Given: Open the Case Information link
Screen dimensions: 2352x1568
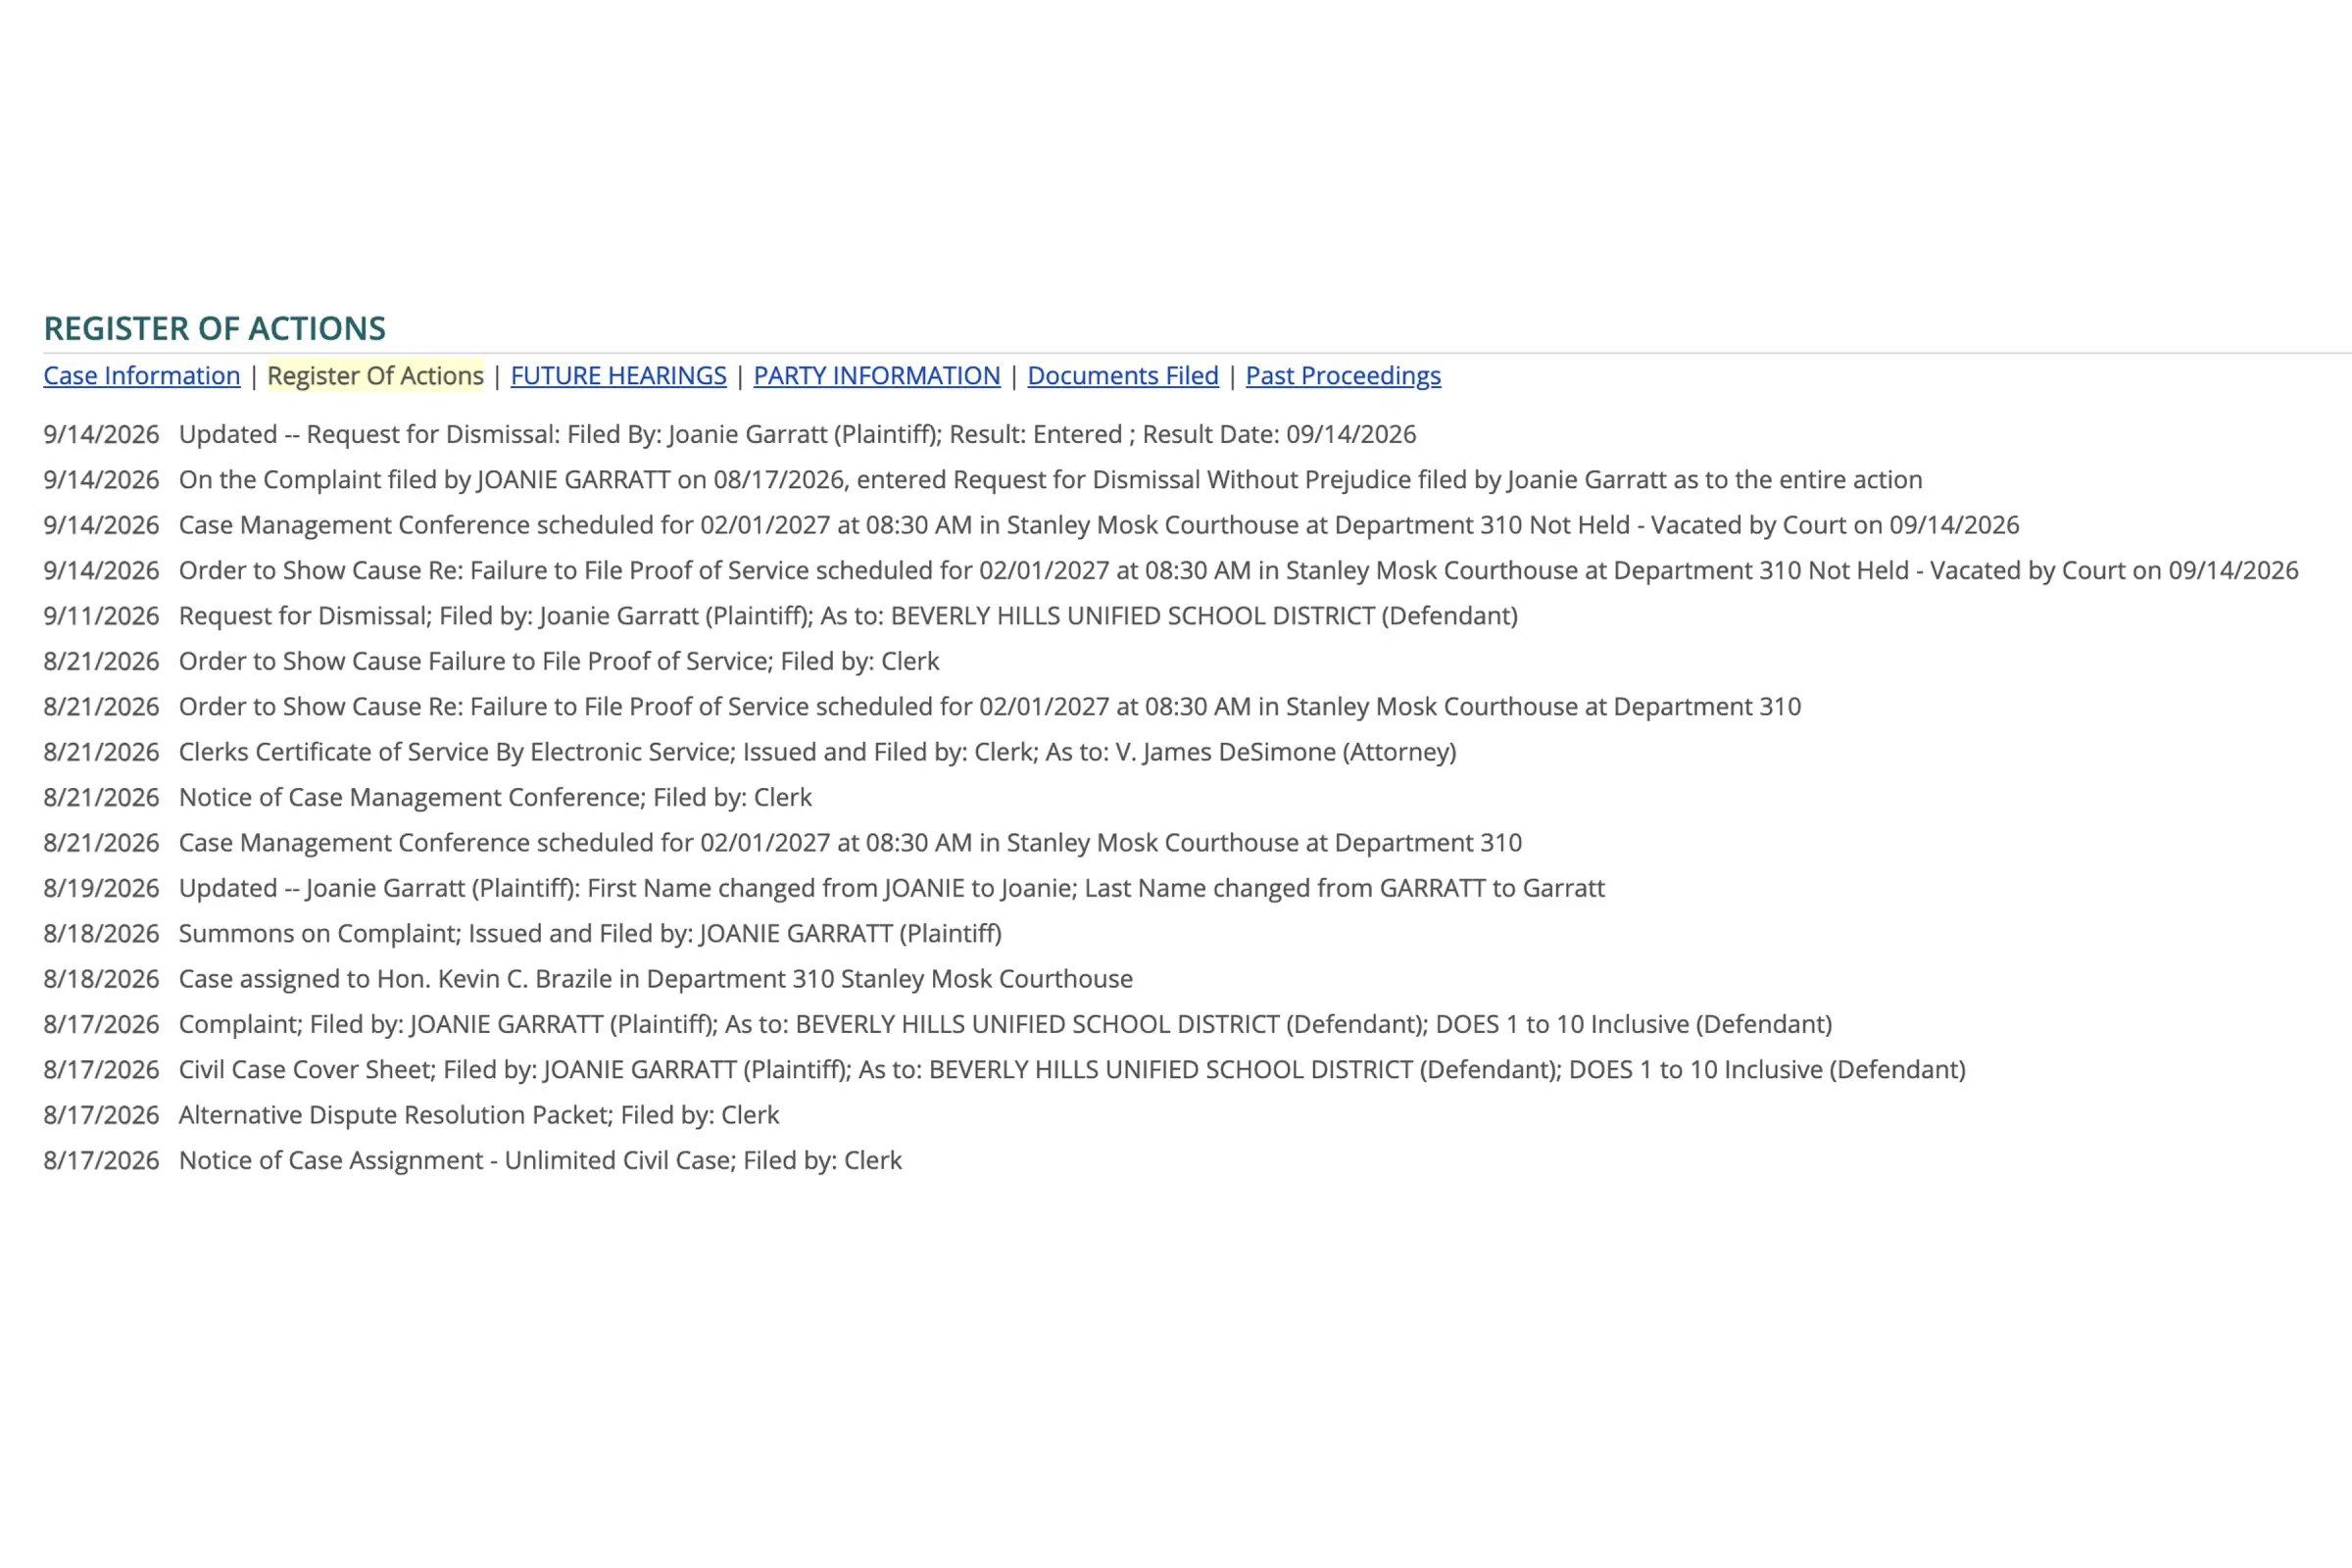Looking at the screenshot, I should point(142,375).
